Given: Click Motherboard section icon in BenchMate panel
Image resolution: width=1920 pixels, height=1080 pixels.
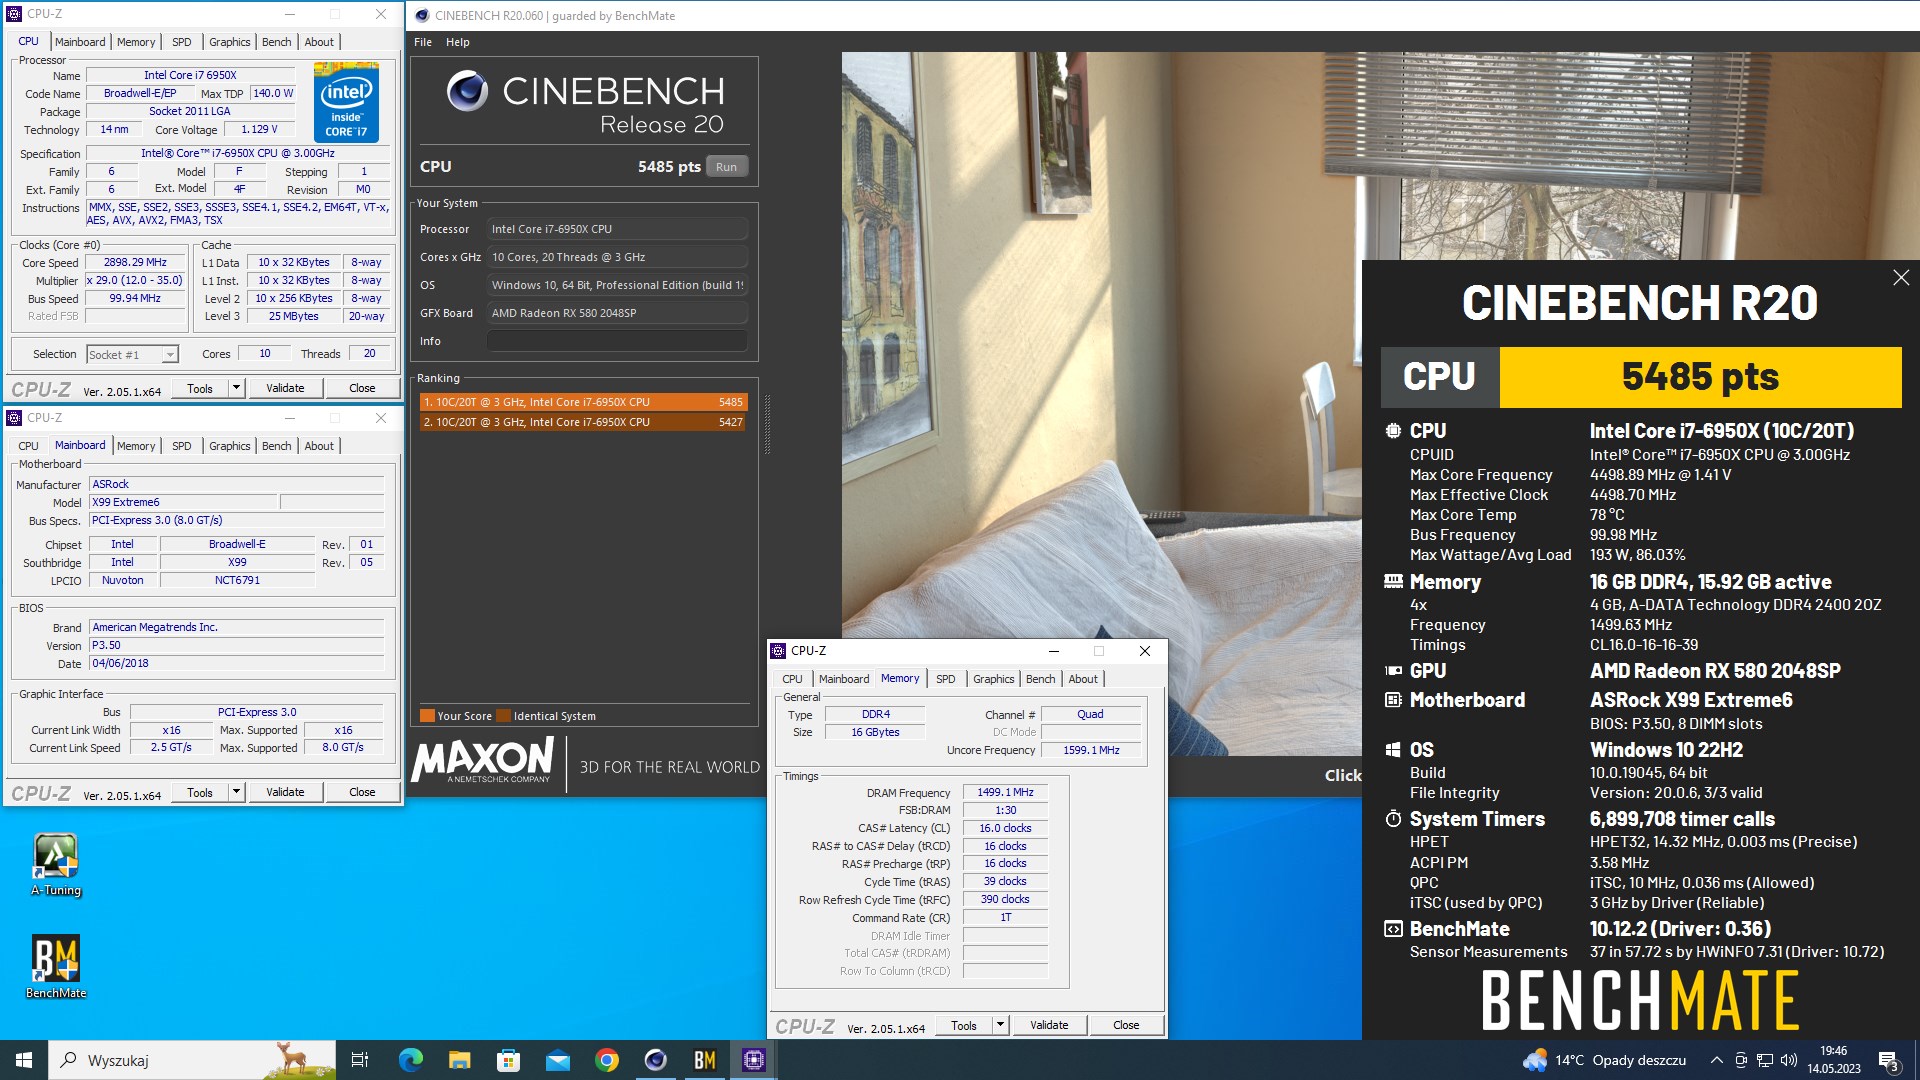Looking at the screenshot, I should coord(1392,700).
